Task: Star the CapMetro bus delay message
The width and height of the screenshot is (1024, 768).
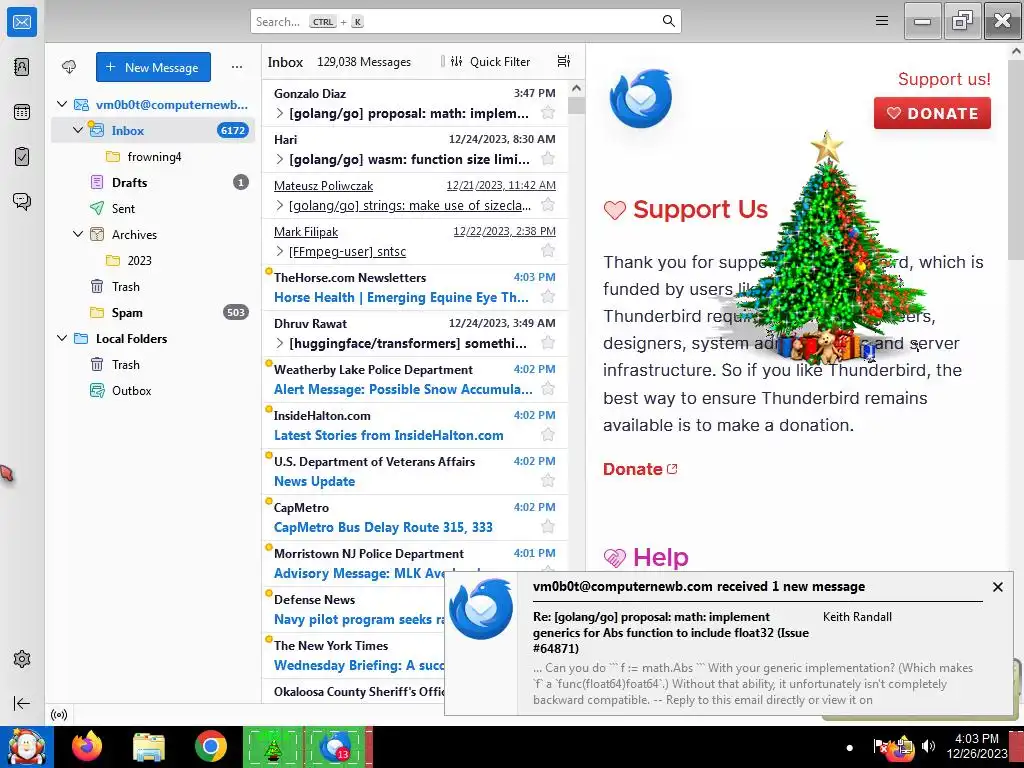Action: tap(548, 527)
